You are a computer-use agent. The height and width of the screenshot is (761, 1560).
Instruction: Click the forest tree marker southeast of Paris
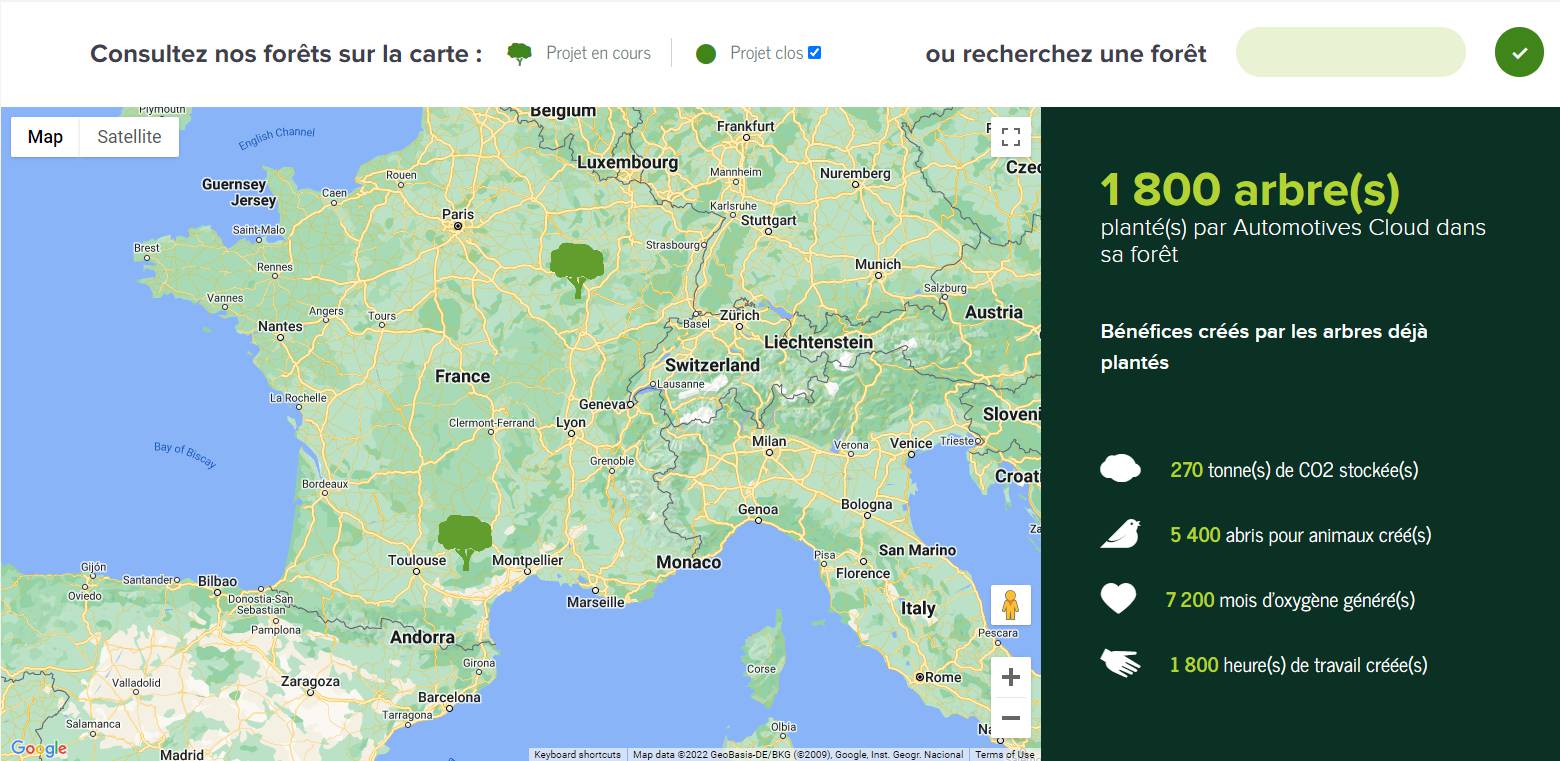tap(577, 270)
